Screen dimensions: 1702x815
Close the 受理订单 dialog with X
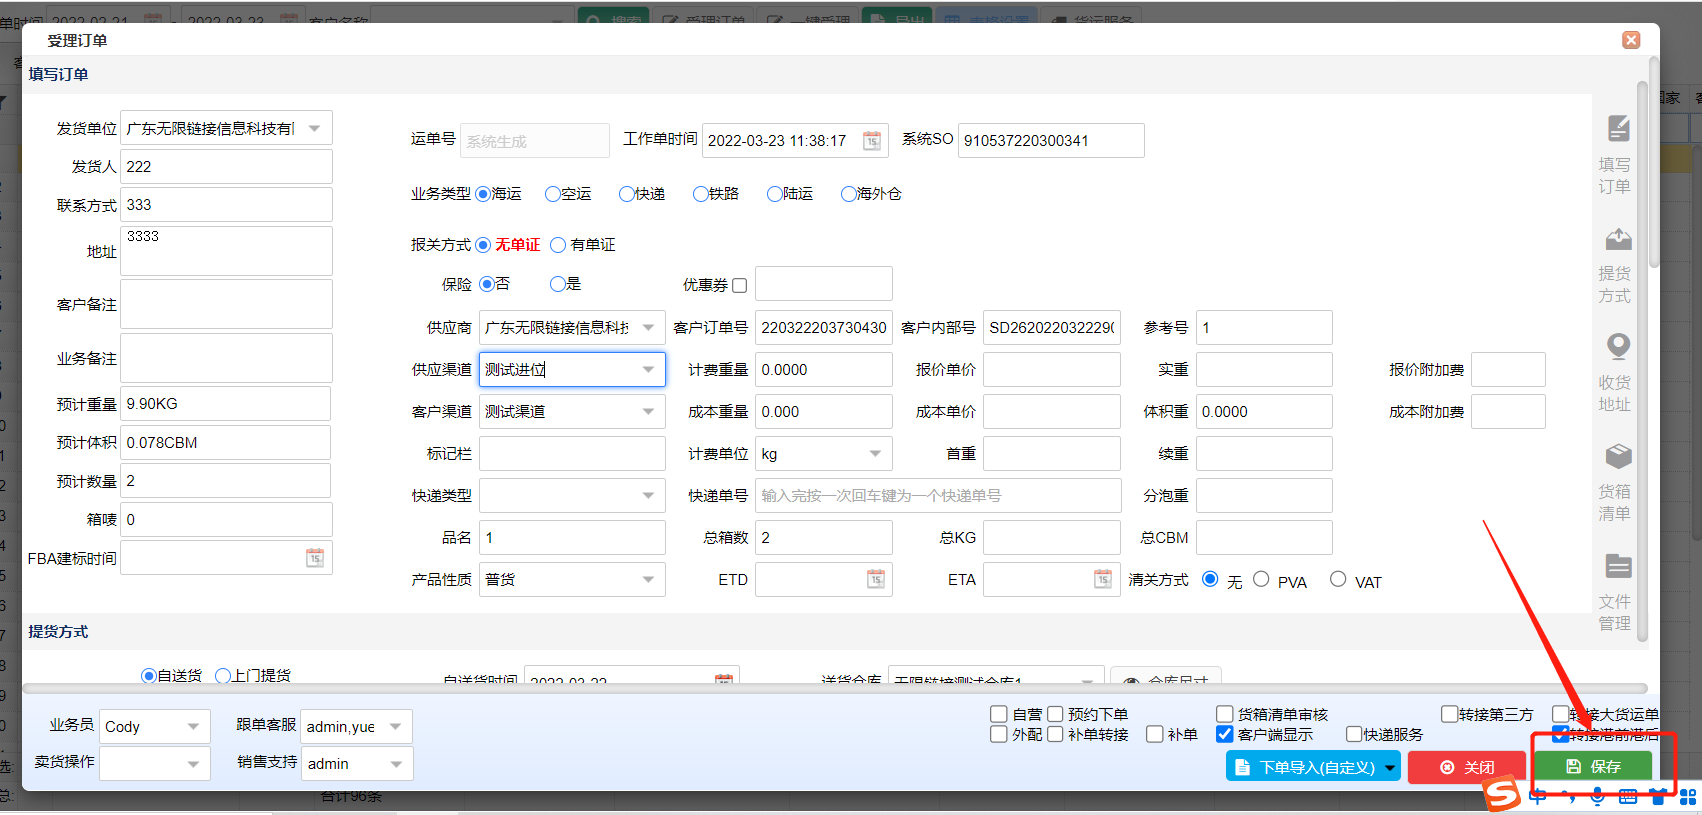1631,40
